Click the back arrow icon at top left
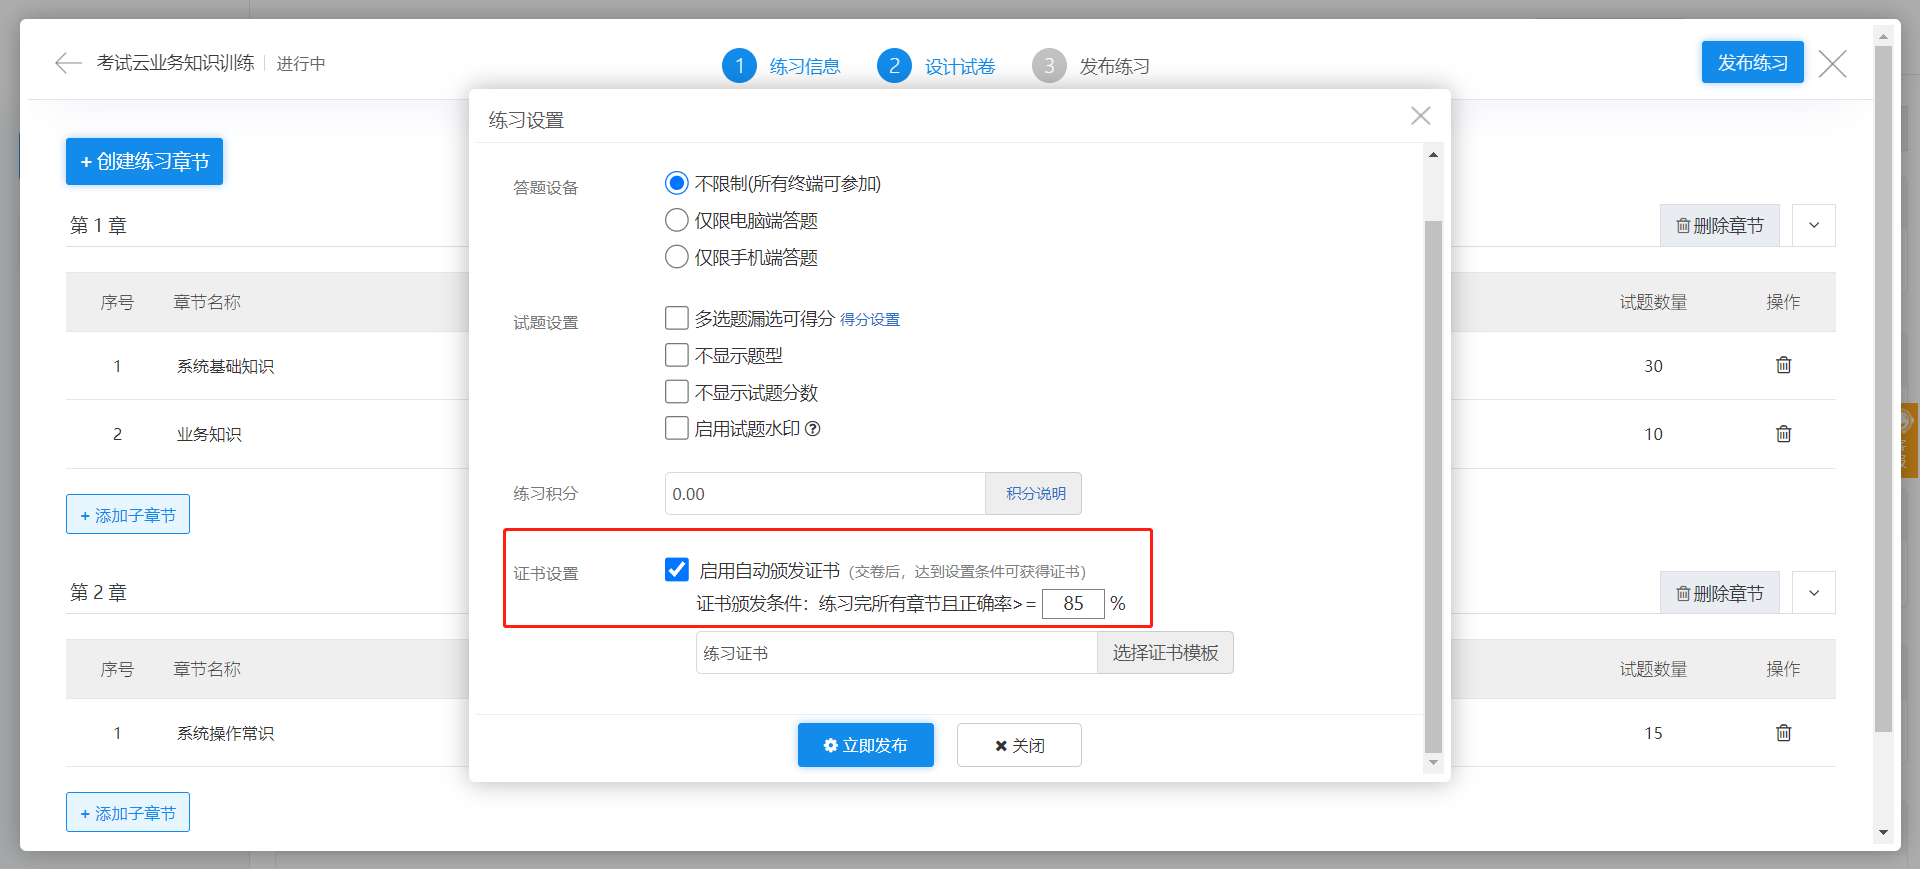Viewport: 1920px width, 869px height. [68, 64]
